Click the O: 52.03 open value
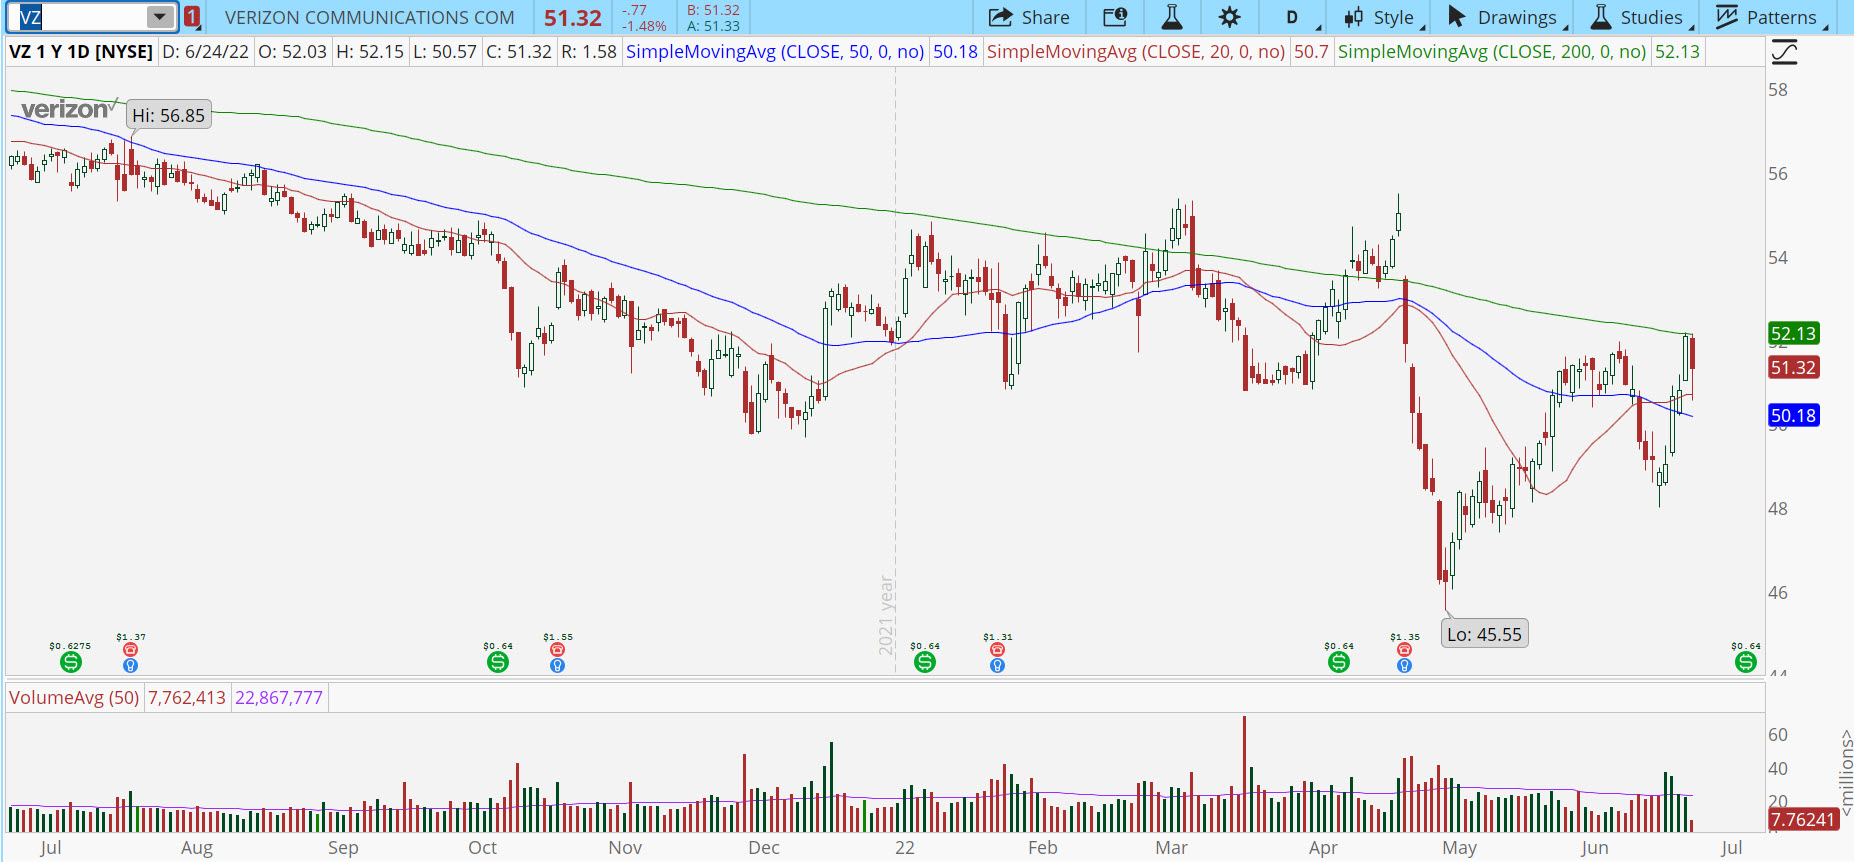1854x862 pixels. [x=293, y=52]
